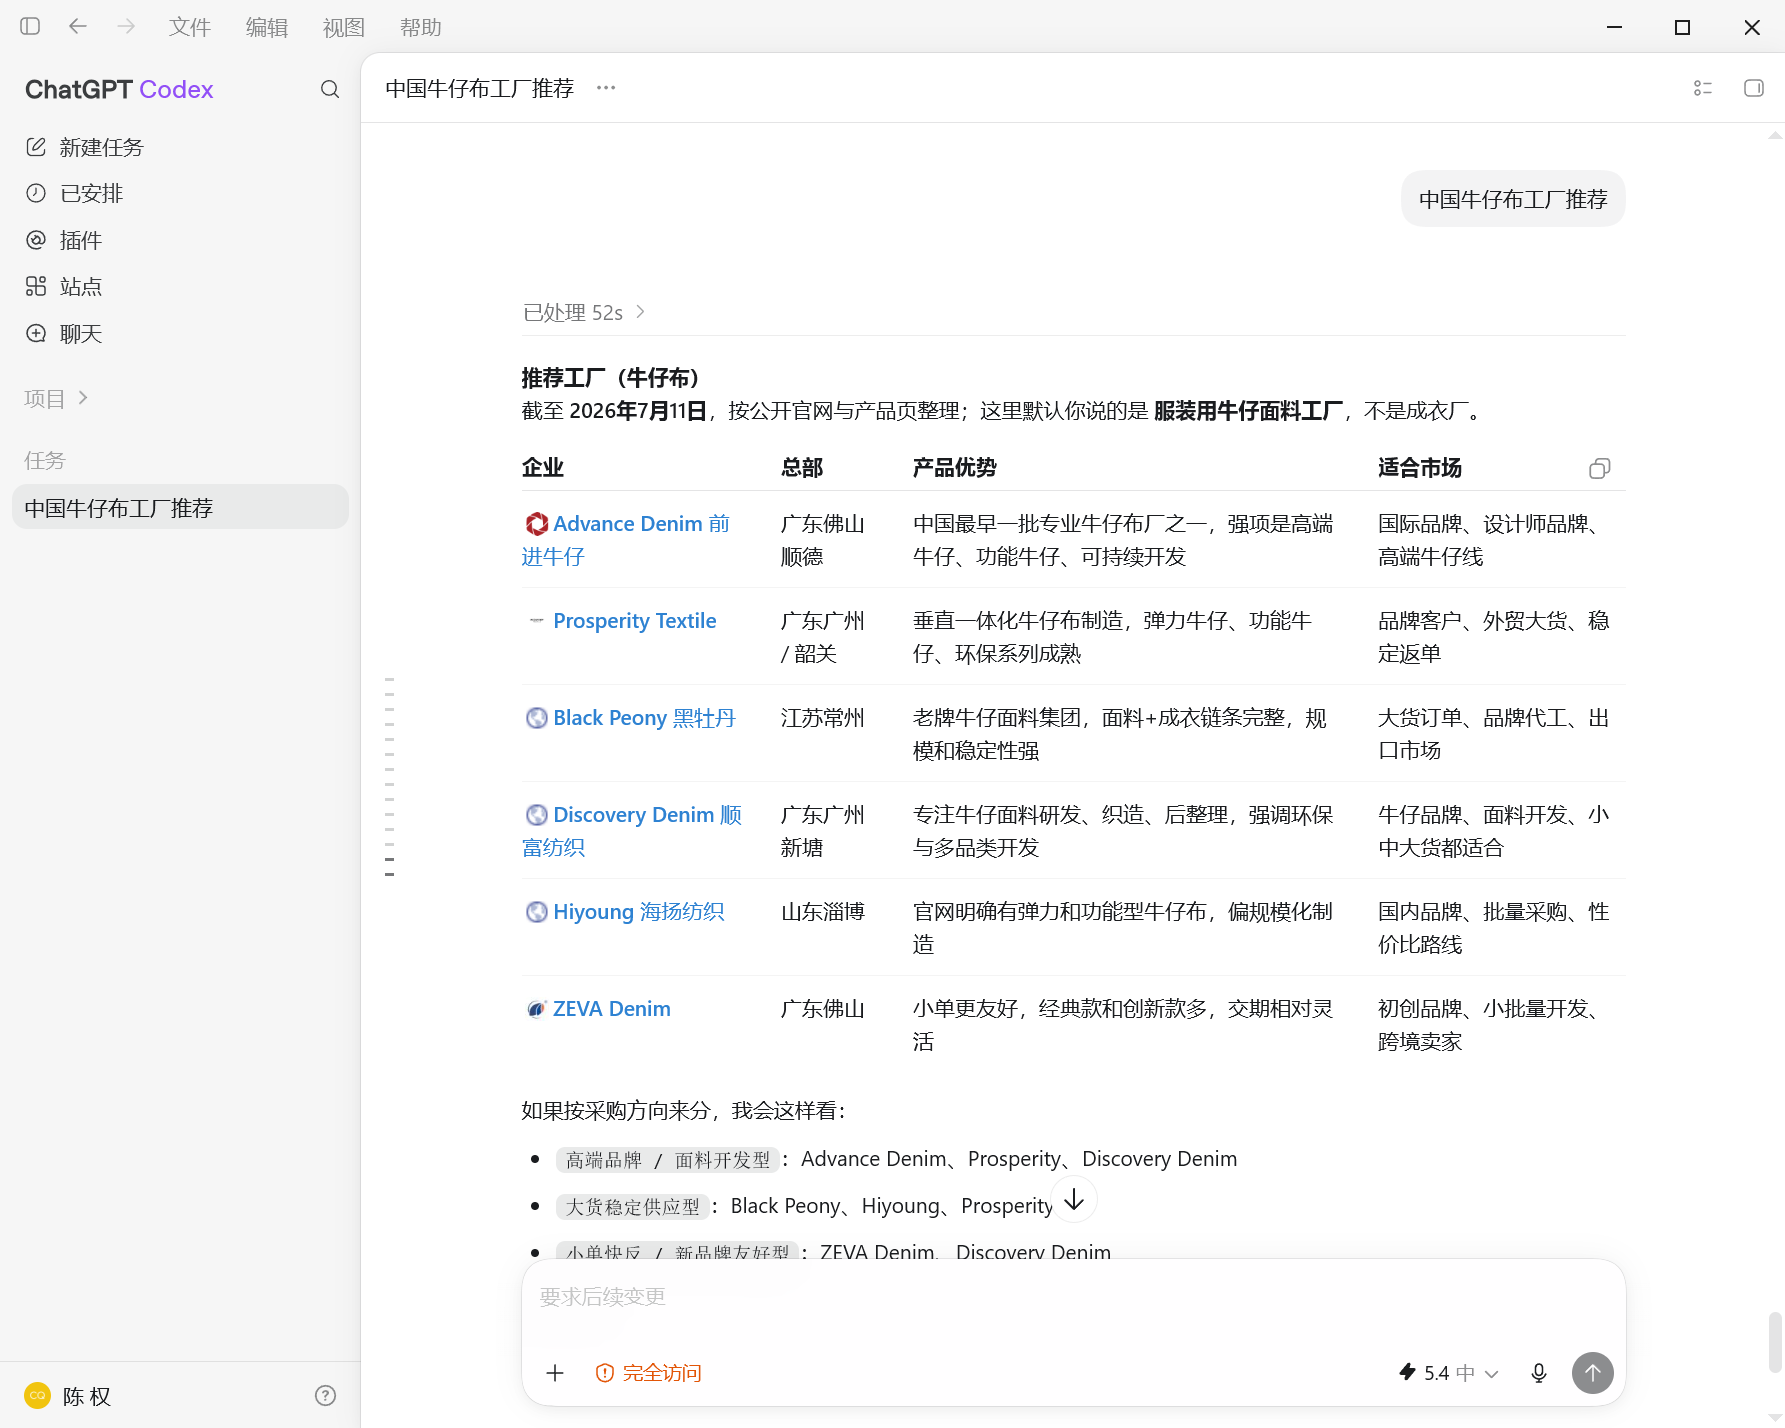The width and height of the screenshot is (1785, 1428).
Task: Expand the 已处理 52s details
Action: tap(584, 312)
